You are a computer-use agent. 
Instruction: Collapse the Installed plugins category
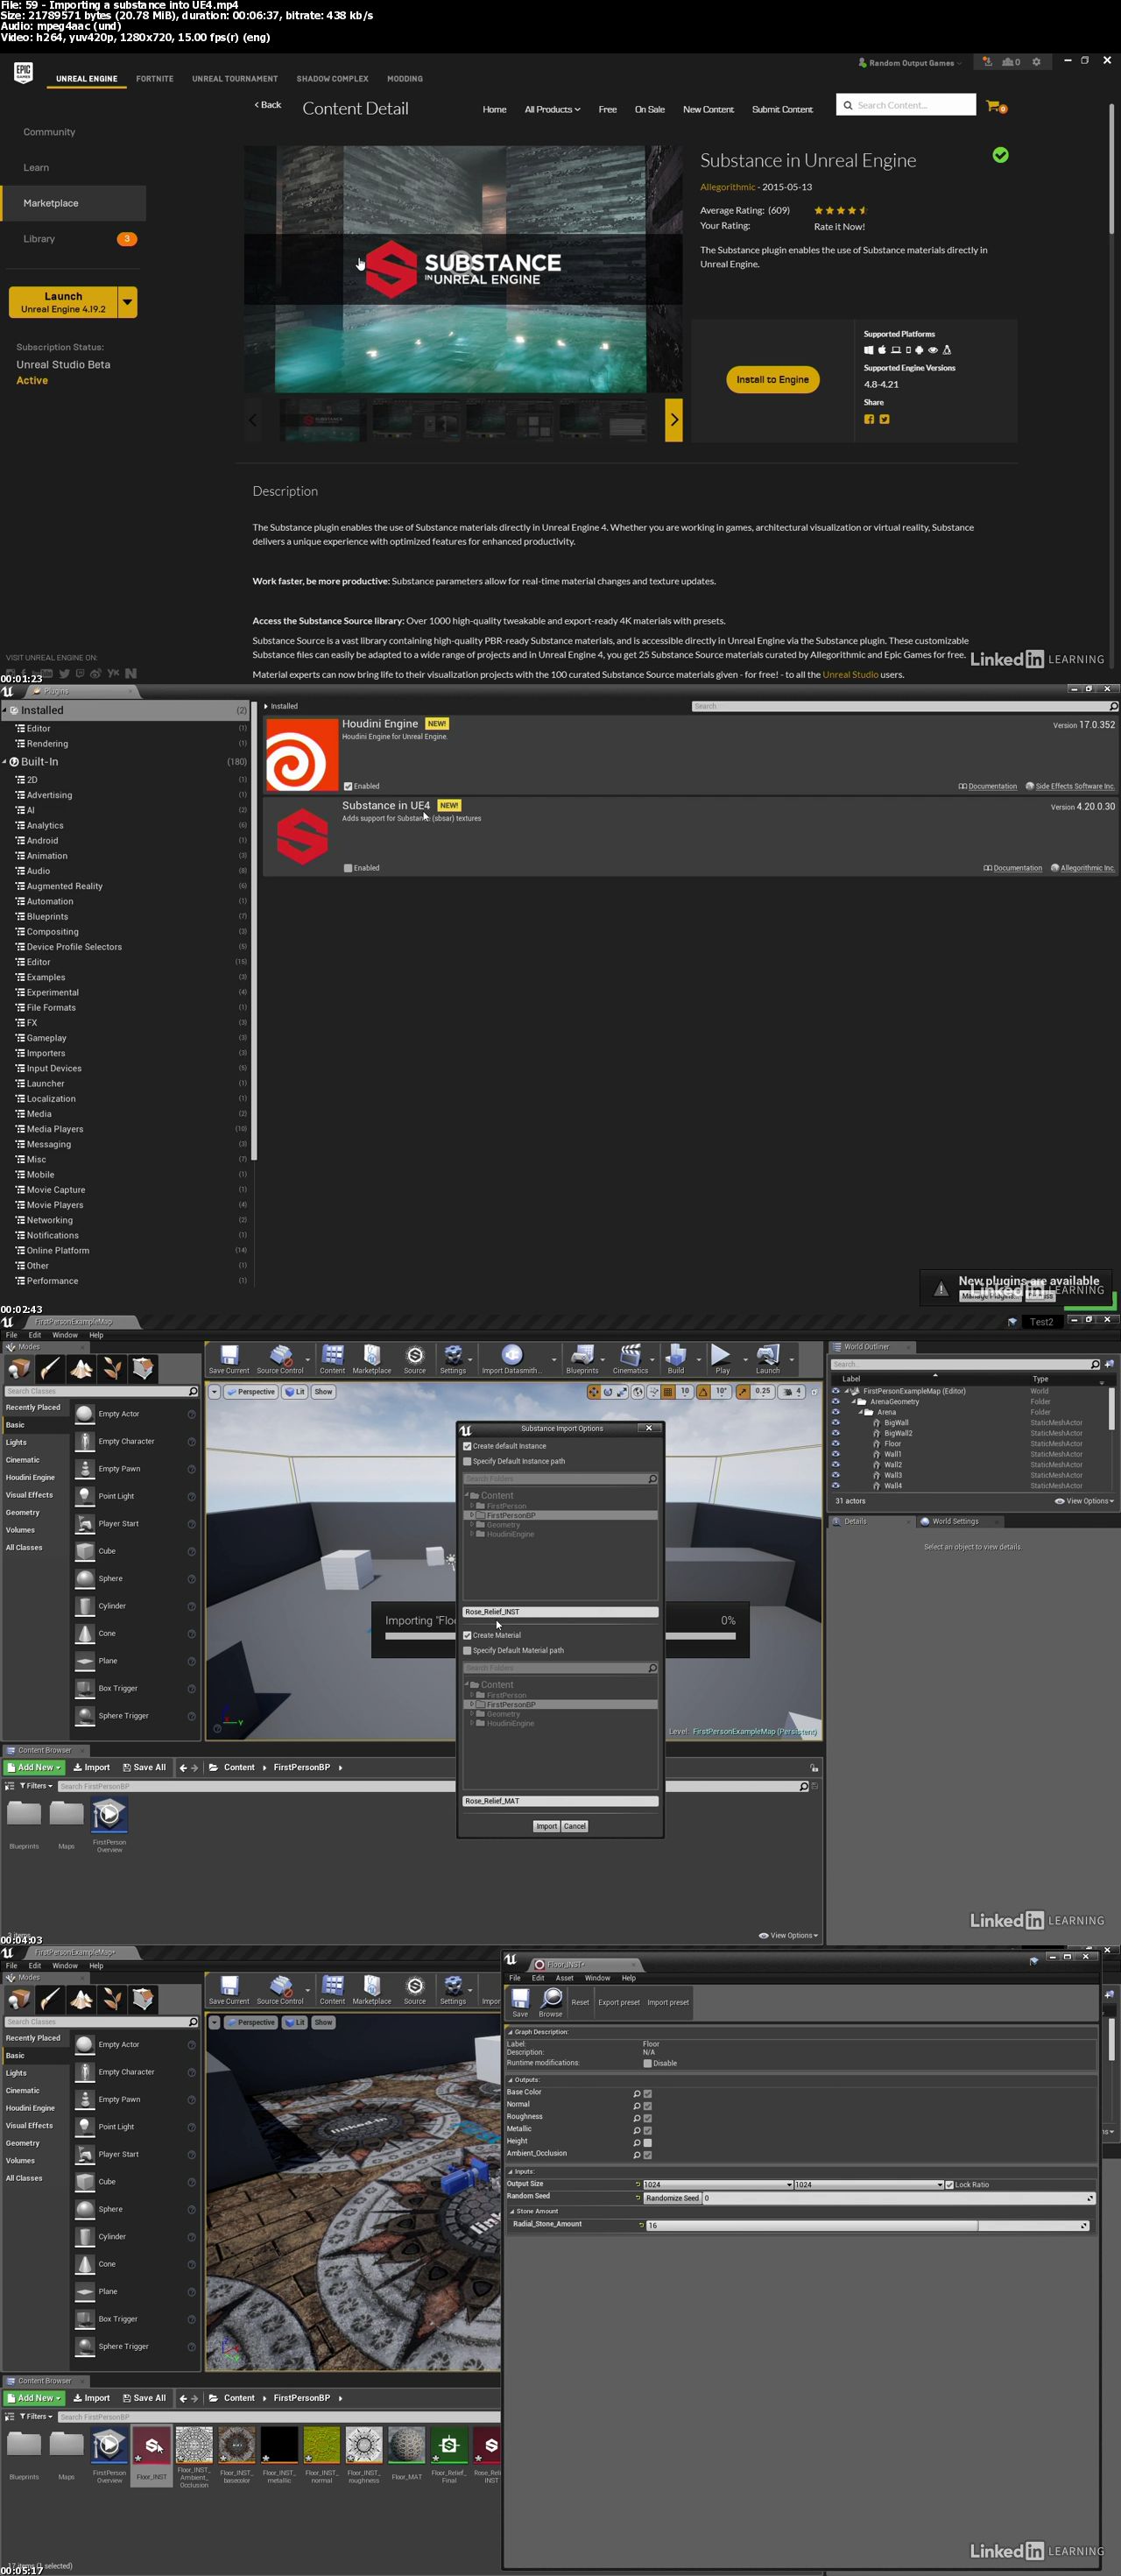5,710
